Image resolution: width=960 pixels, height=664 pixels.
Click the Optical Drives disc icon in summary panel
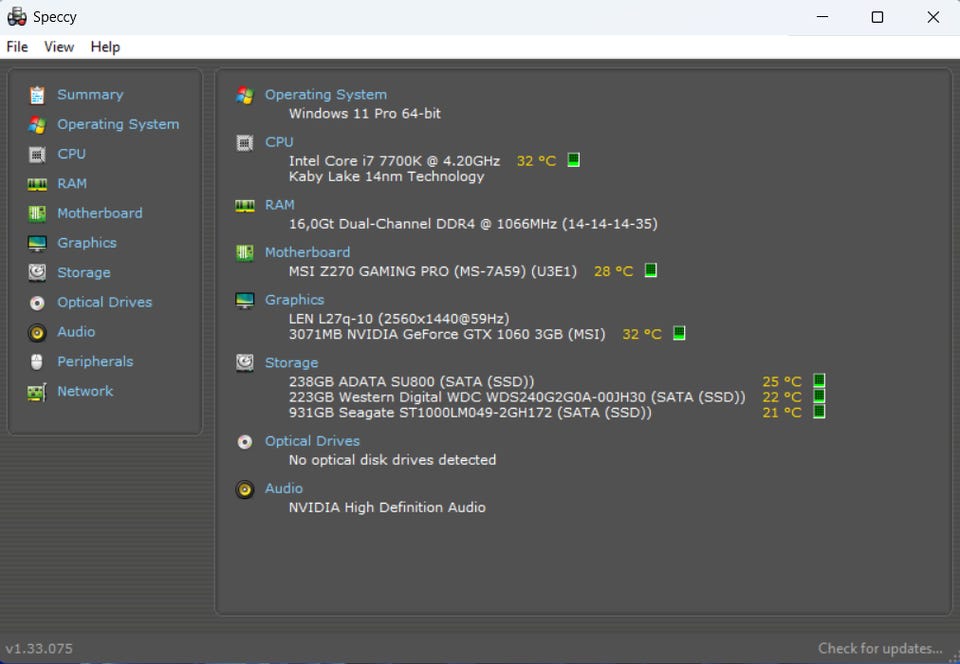tap(245, 442)
